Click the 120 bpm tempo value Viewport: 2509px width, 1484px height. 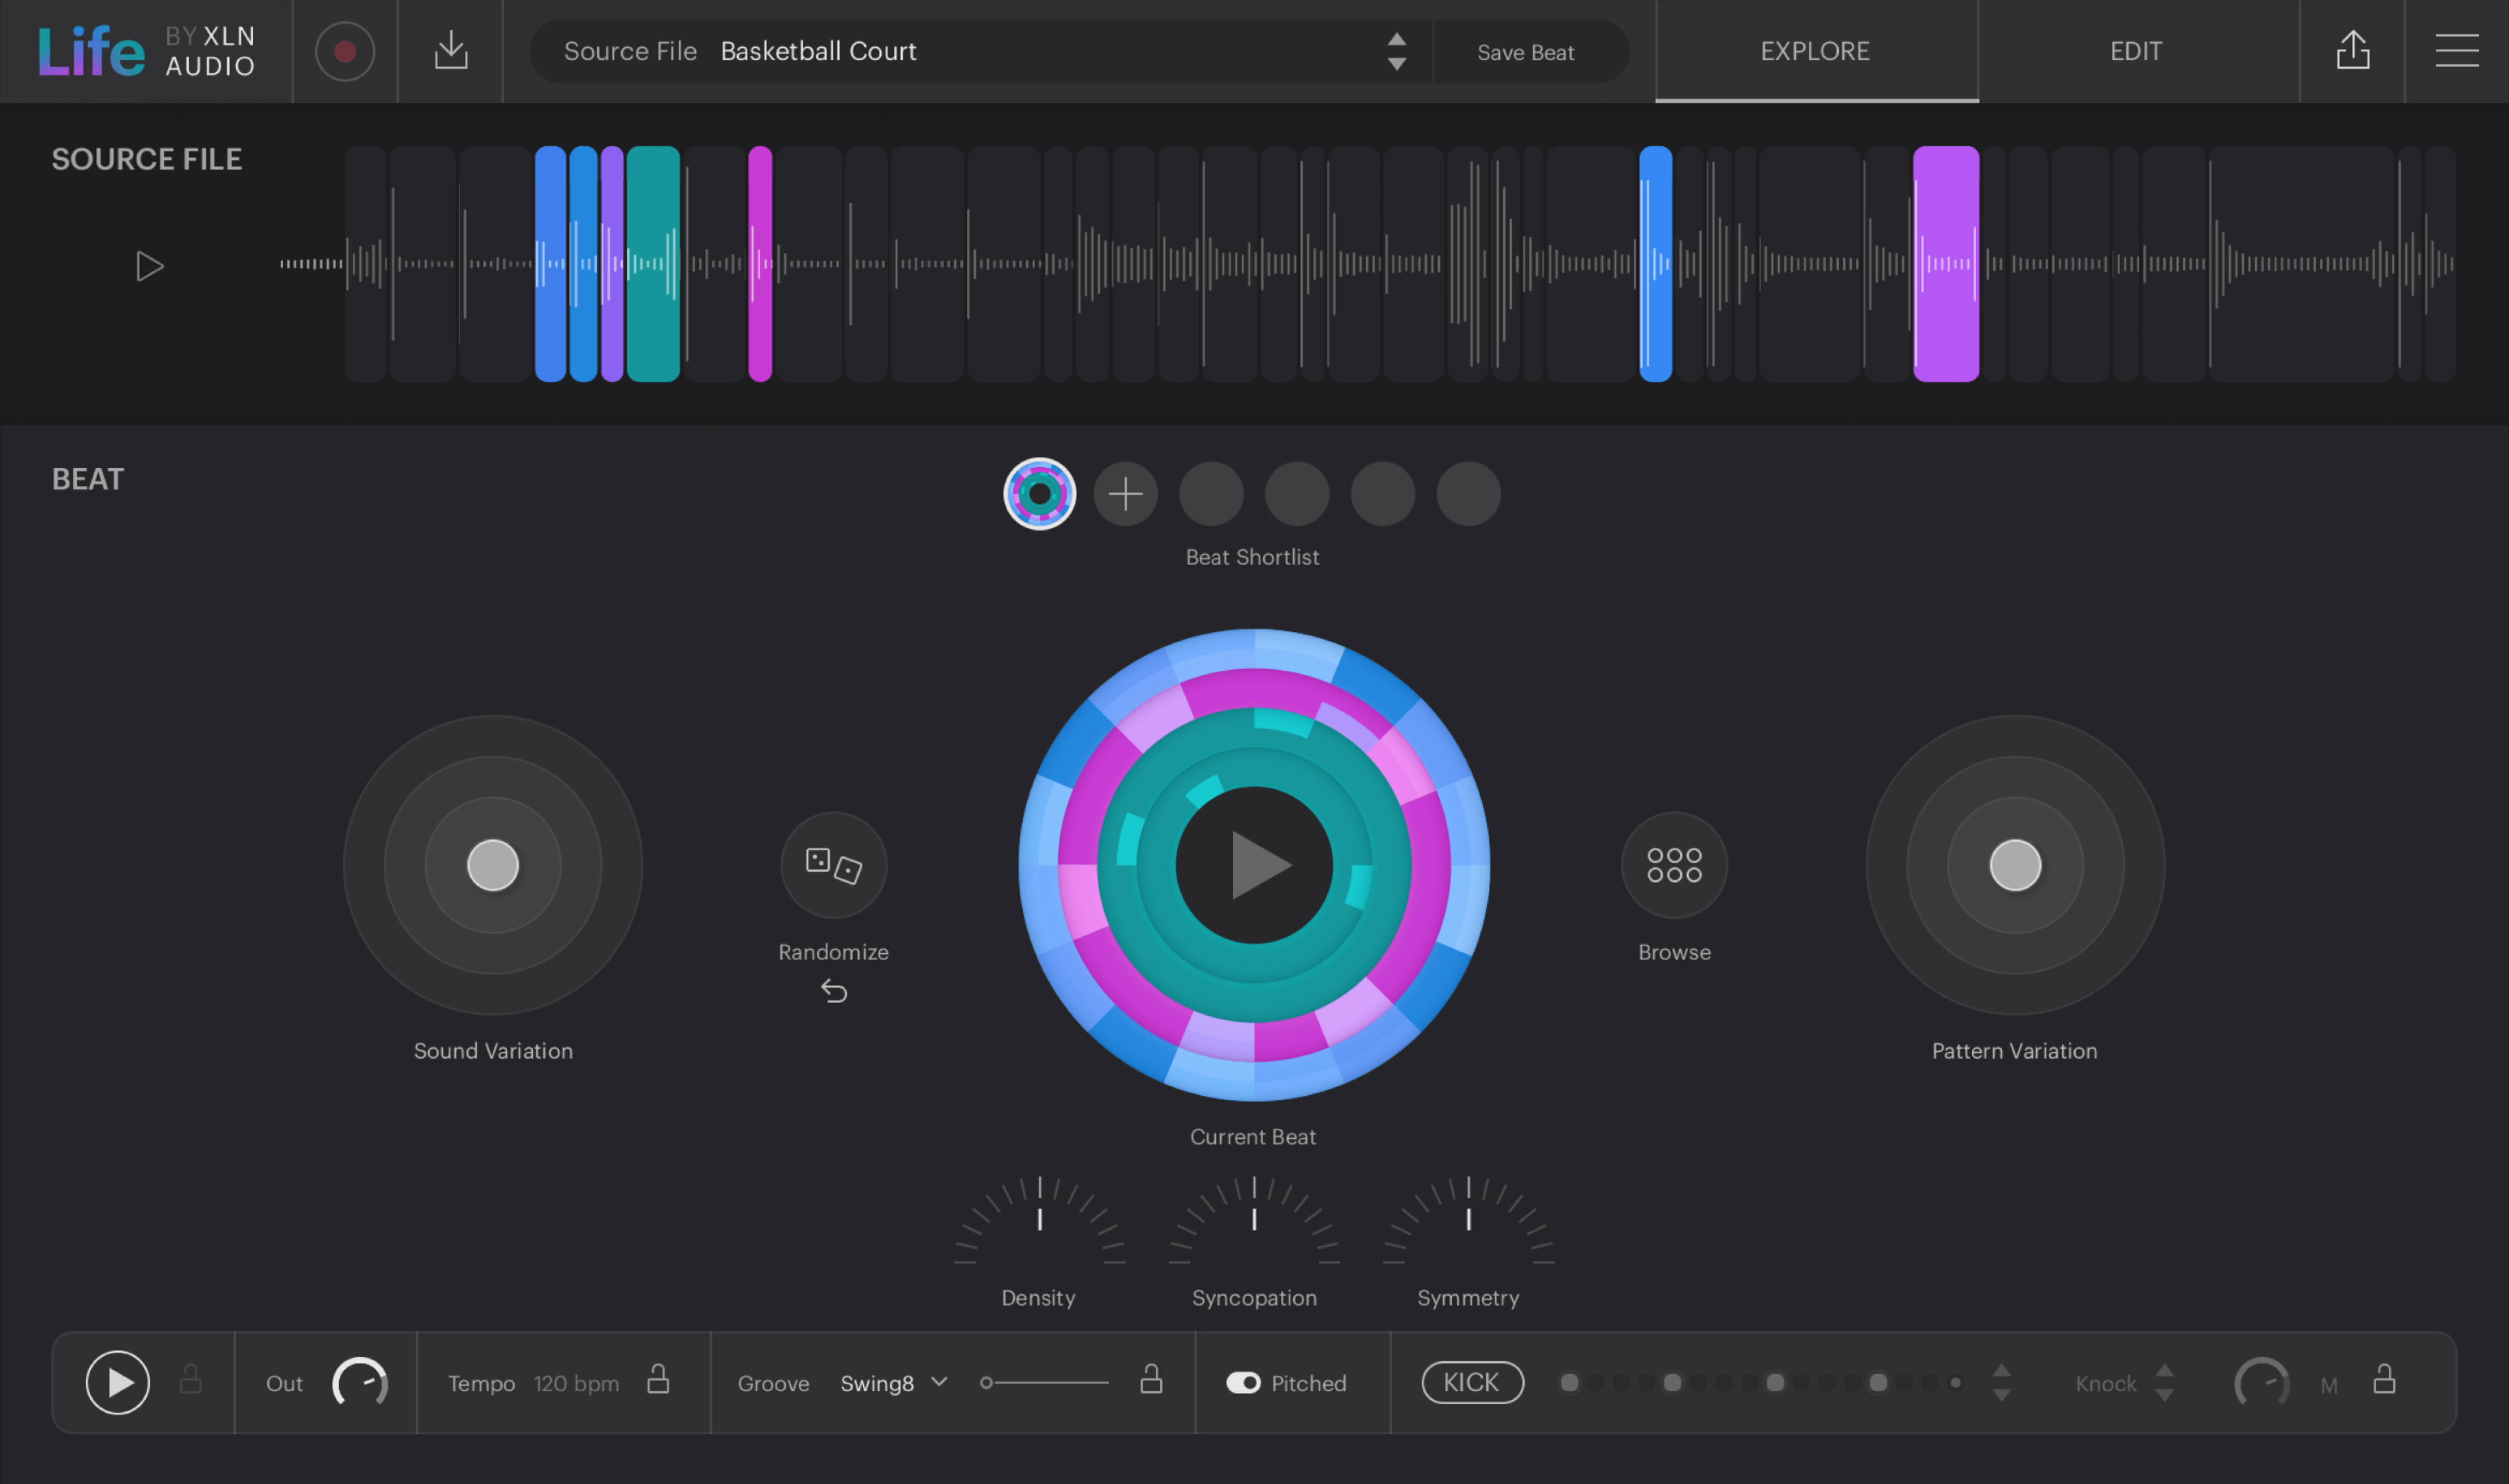click(x=576, y=1383)
